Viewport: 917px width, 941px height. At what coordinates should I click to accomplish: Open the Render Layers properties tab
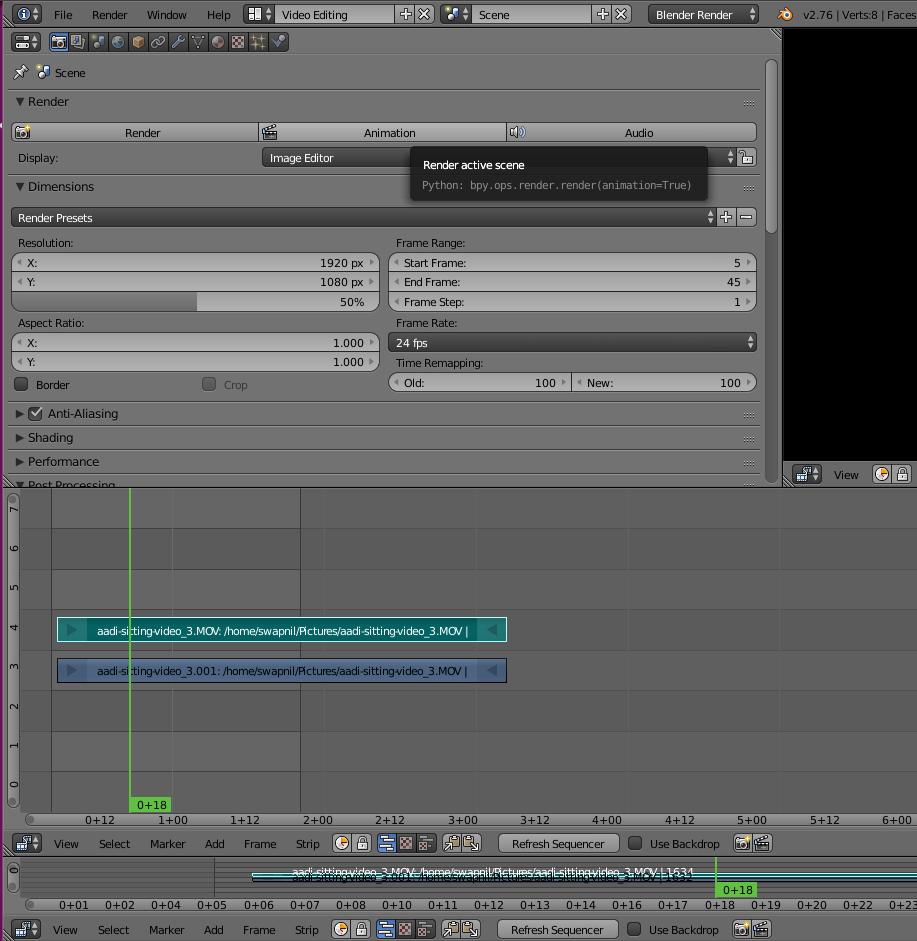point(78,42)
